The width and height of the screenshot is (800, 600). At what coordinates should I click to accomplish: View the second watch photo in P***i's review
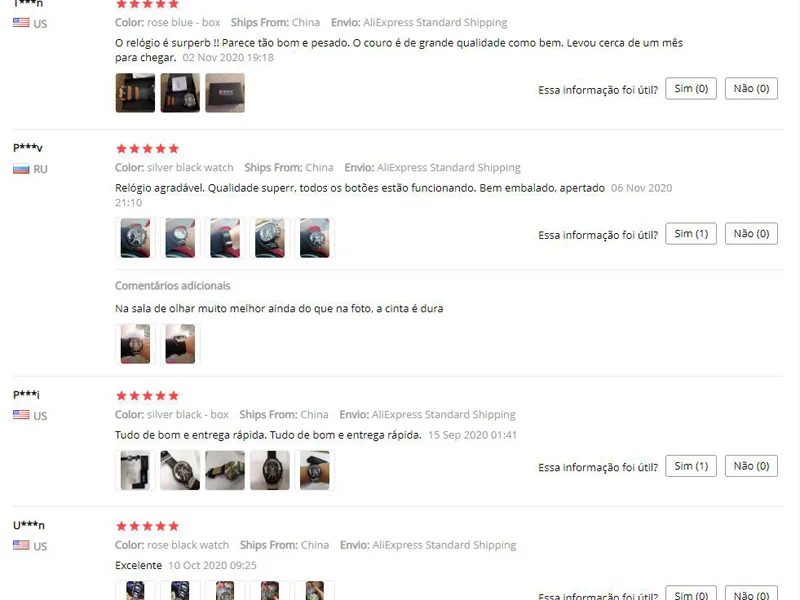[180, 470]
